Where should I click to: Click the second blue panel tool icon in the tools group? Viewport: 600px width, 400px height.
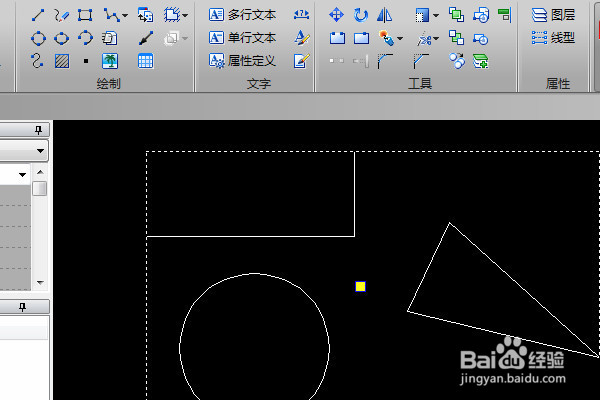361,38
